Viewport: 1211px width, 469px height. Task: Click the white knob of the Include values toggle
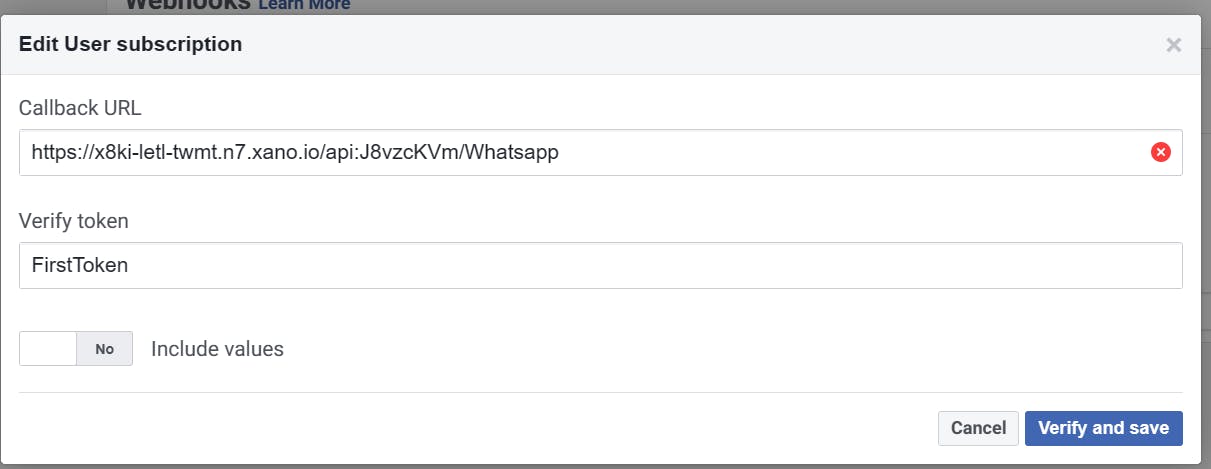(x=48, y=349)
